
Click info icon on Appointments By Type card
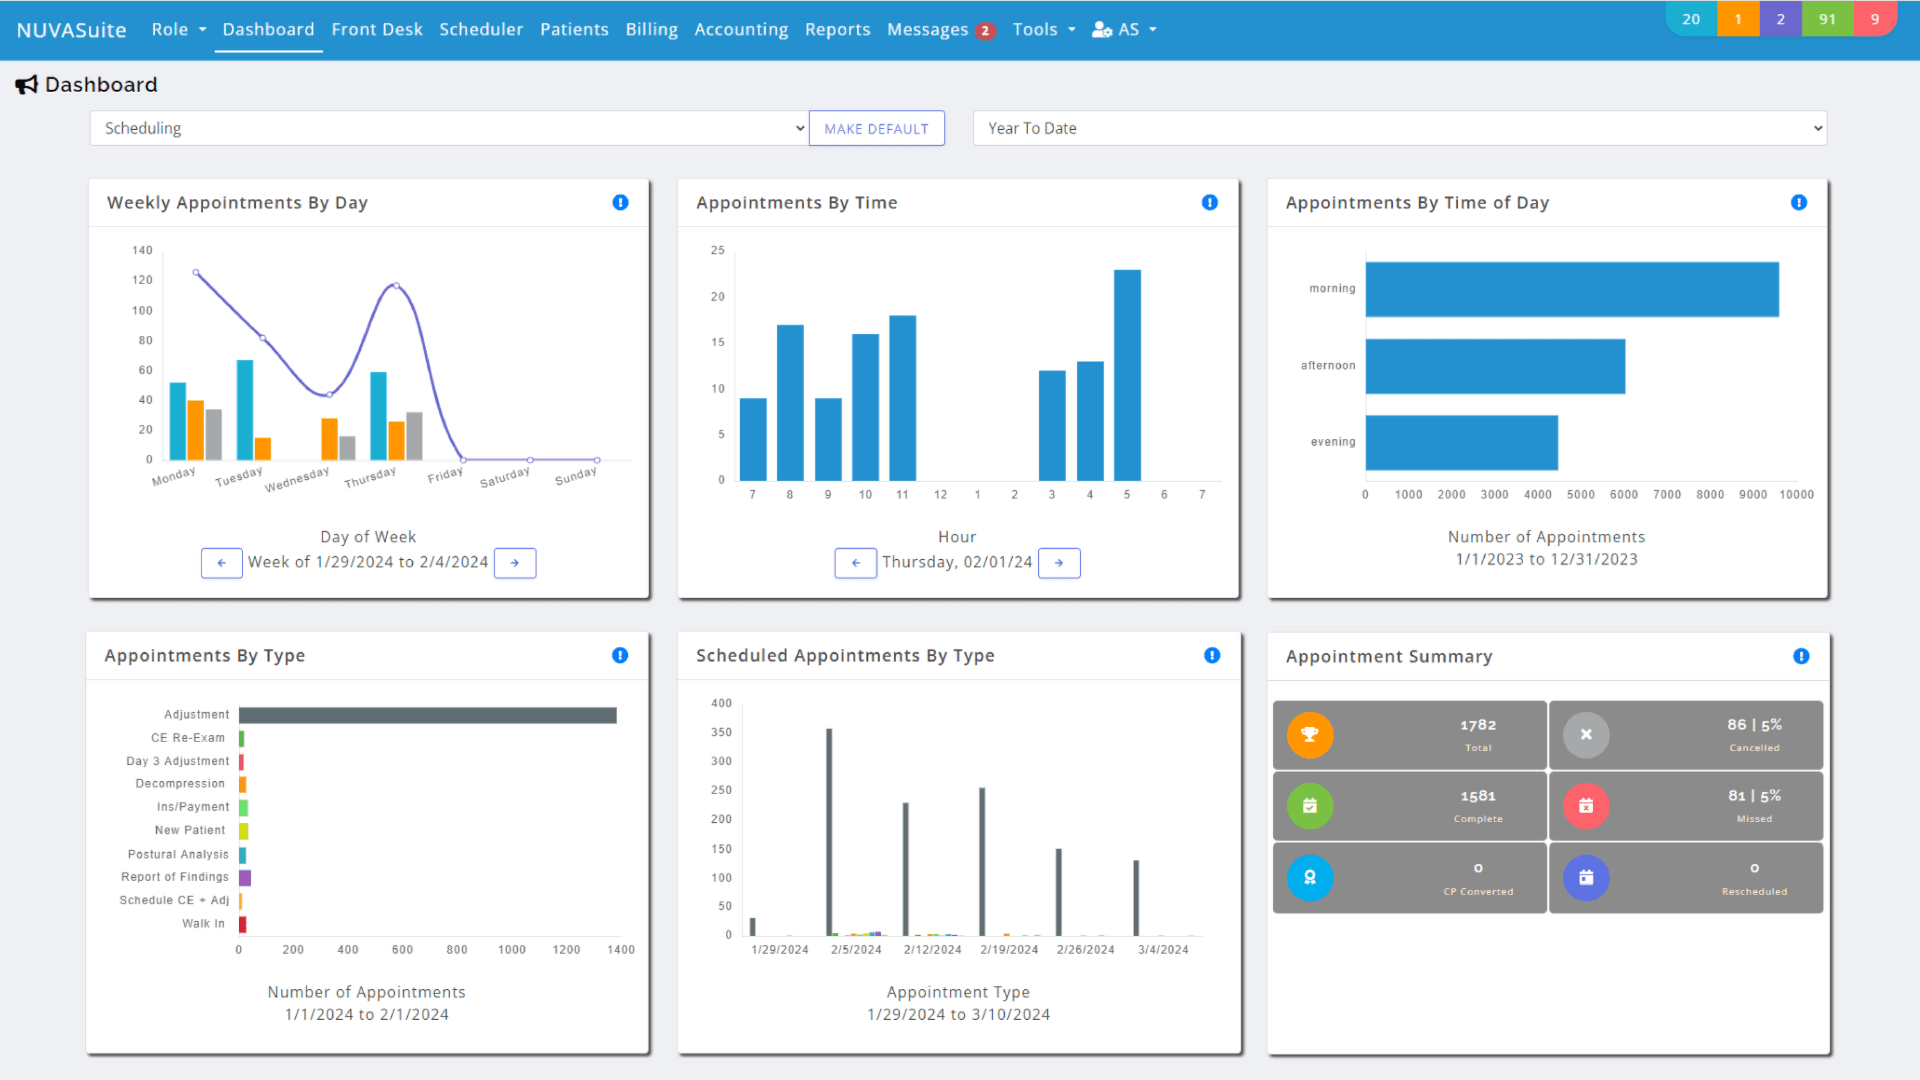pos(620,655)
